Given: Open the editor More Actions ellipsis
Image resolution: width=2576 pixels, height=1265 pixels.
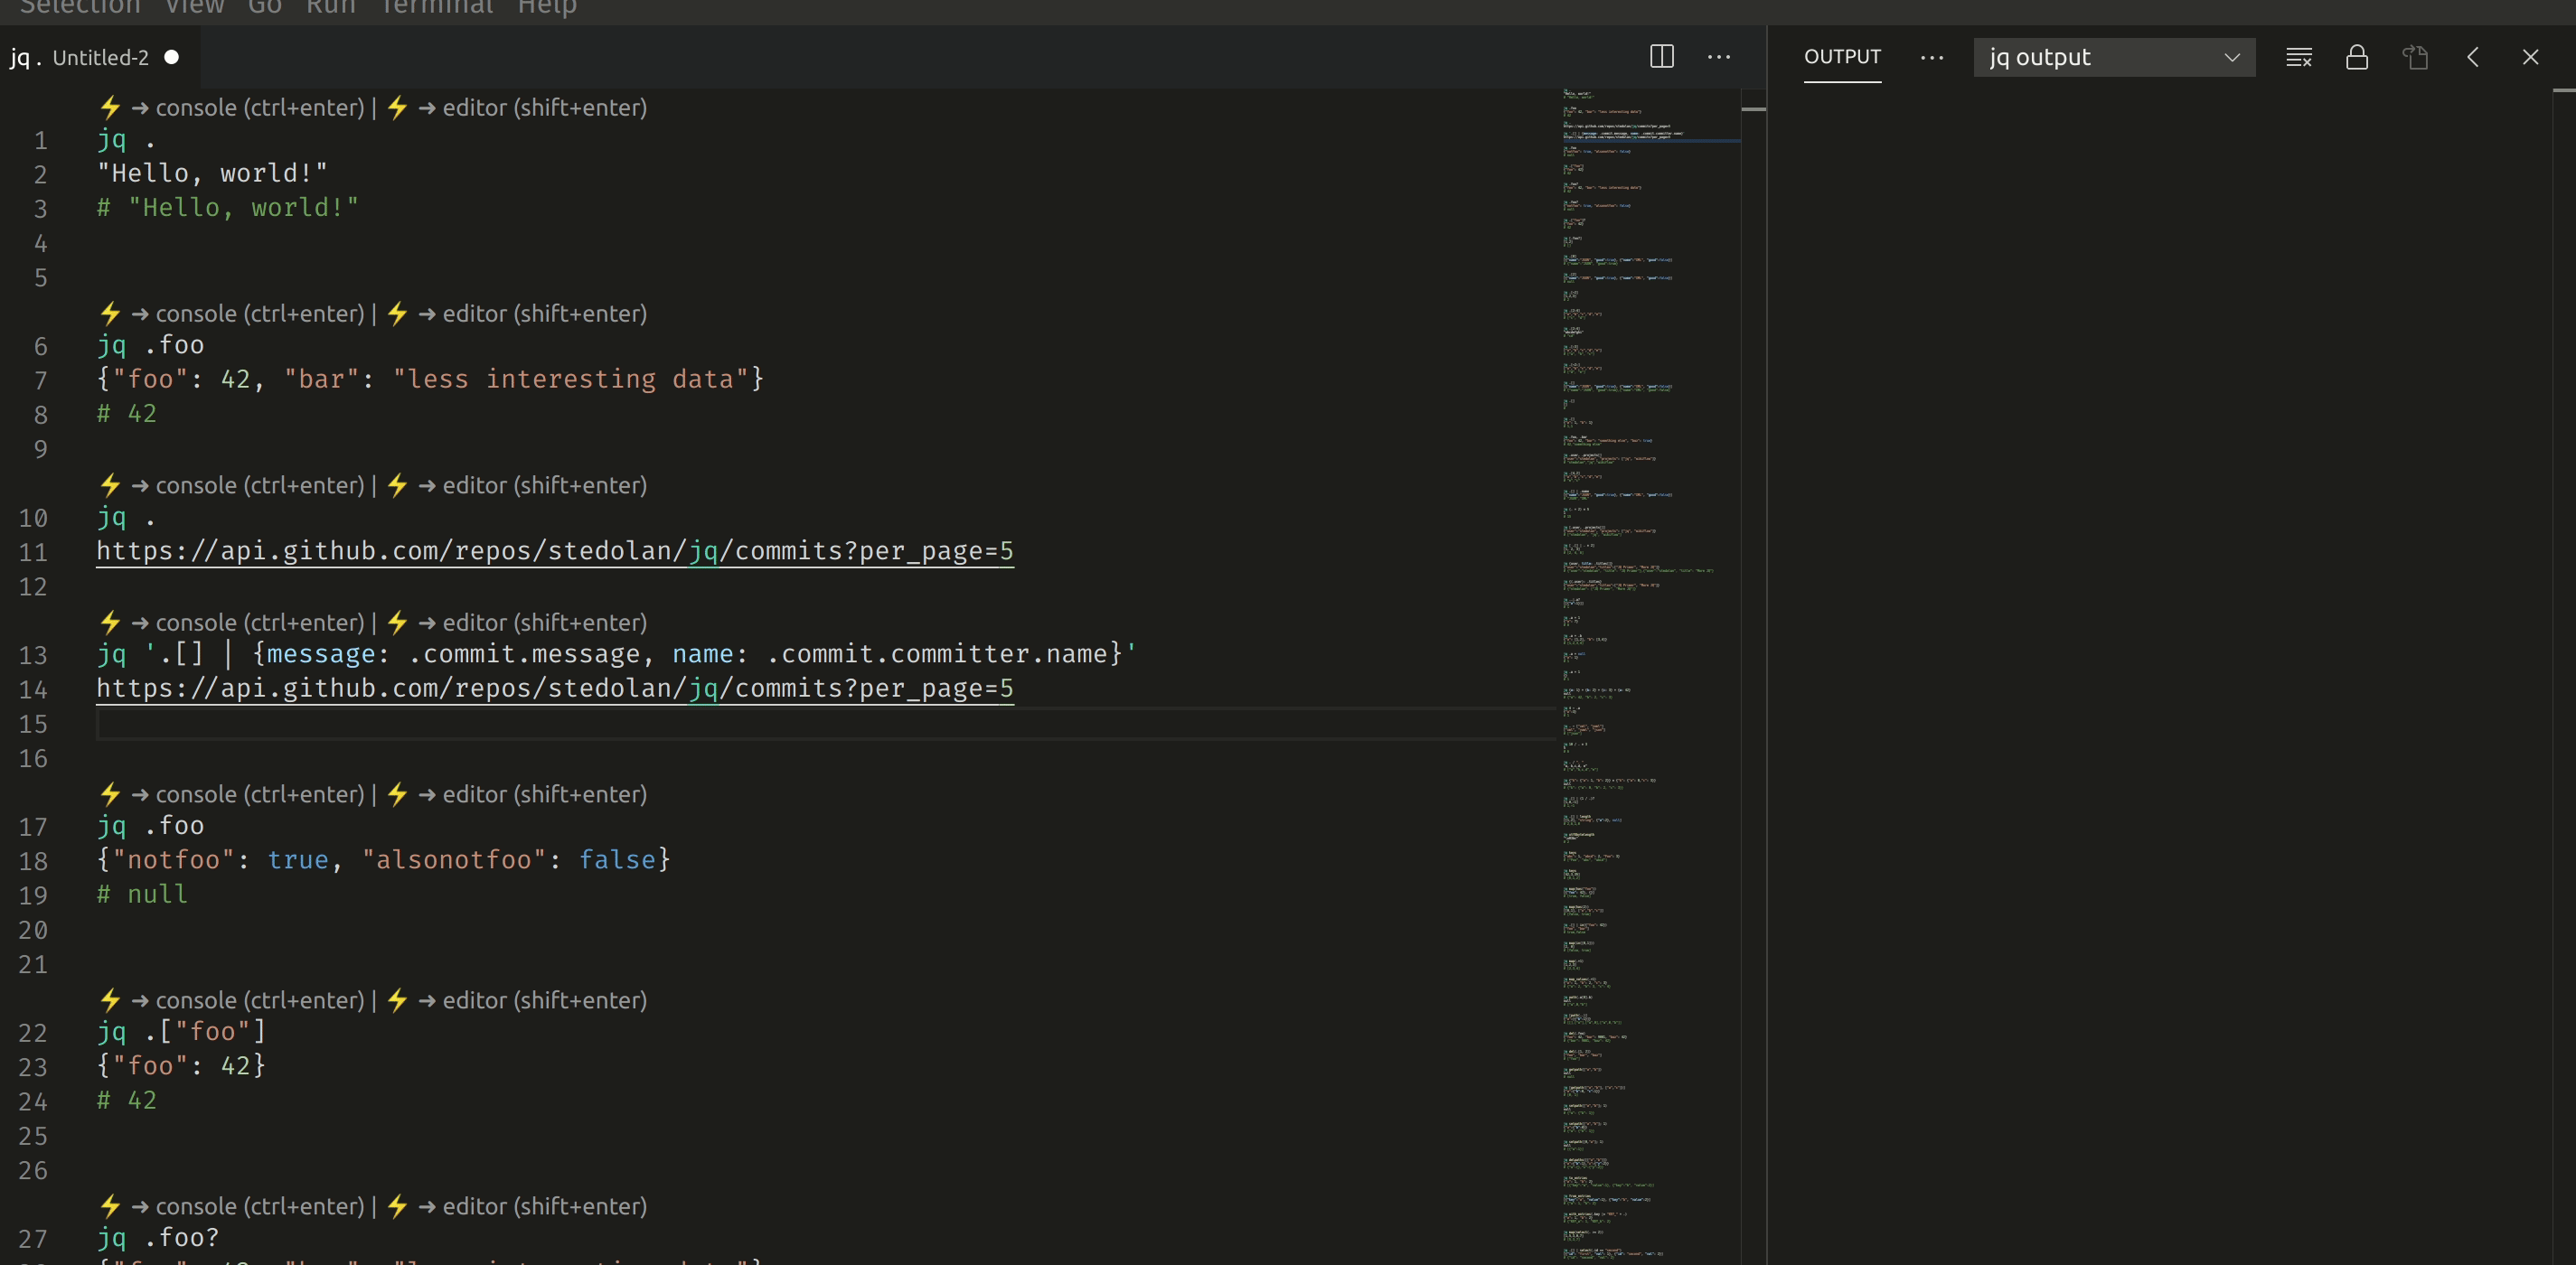Looking at the screenshot, I should pyautogui.click(x=1718, y=57).
